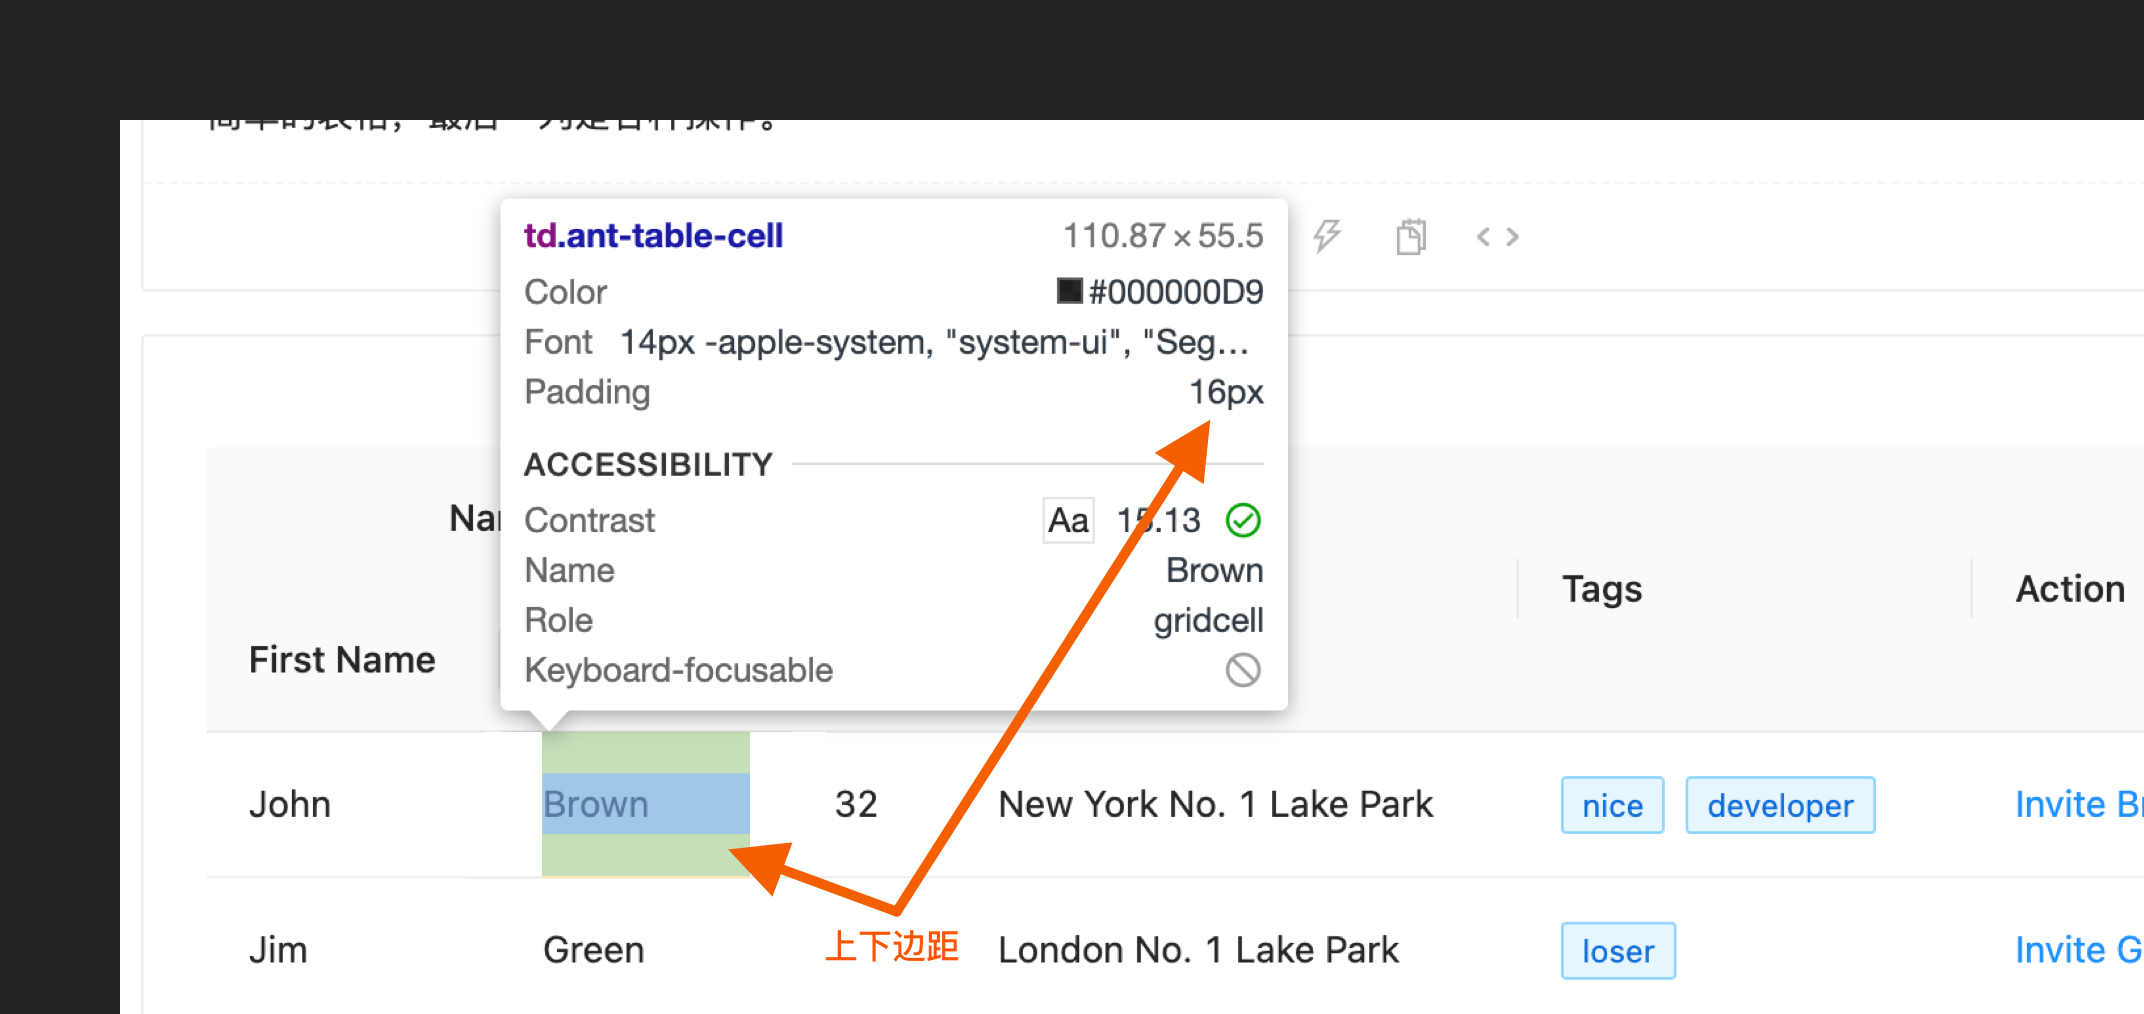The width and height of the screenshot is (2144, 1014).
Task: Click the loser tag
Action: pyautogui.click(x=1618, y=951)
